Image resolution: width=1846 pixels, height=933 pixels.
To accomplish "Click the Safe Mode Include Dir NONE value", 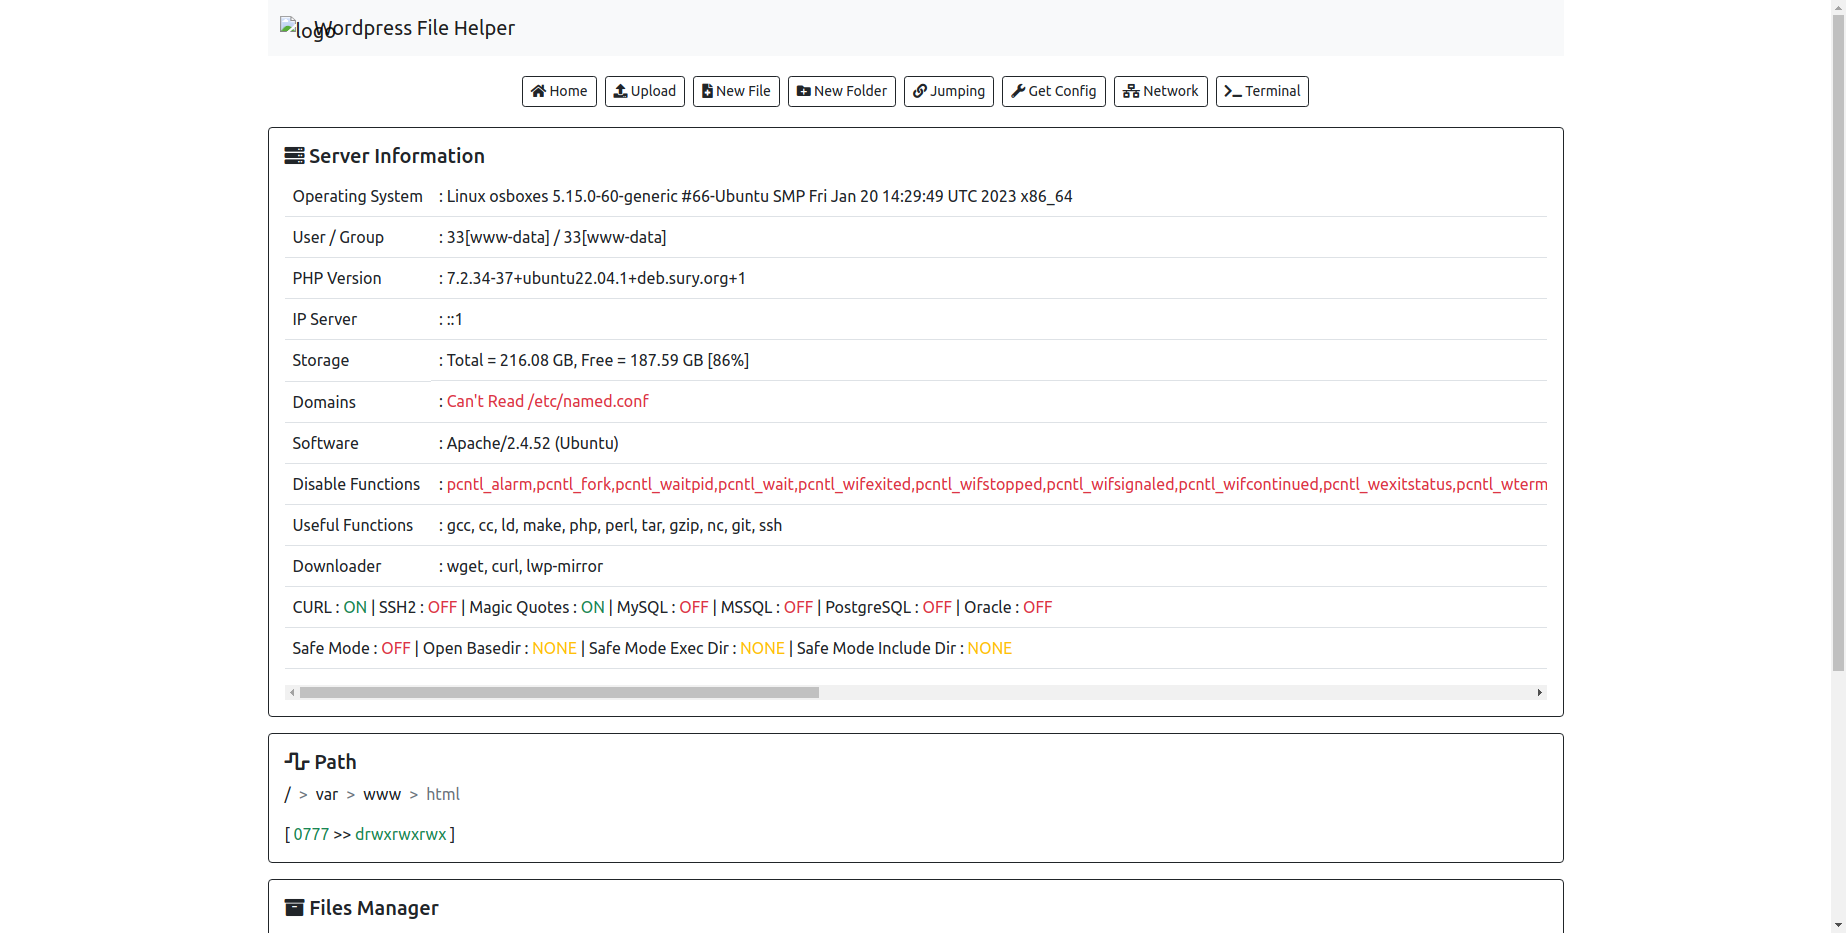I will [989, 648].
